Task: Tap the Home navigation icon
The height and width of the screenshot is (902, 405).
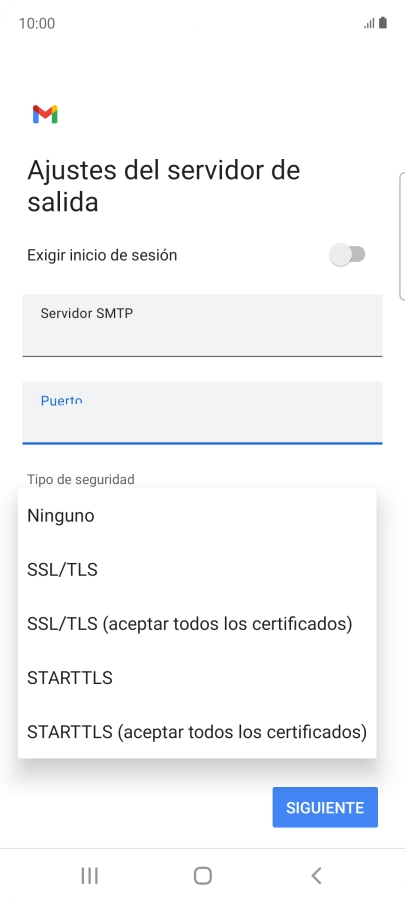Action: (202, 876)
